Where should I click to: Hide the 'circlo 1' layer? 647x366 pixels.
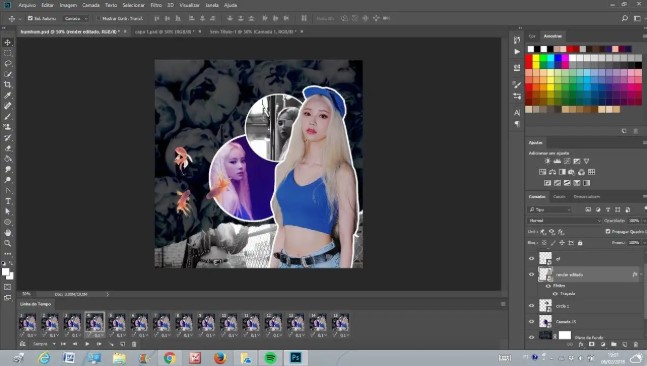[x=531, y=306]
